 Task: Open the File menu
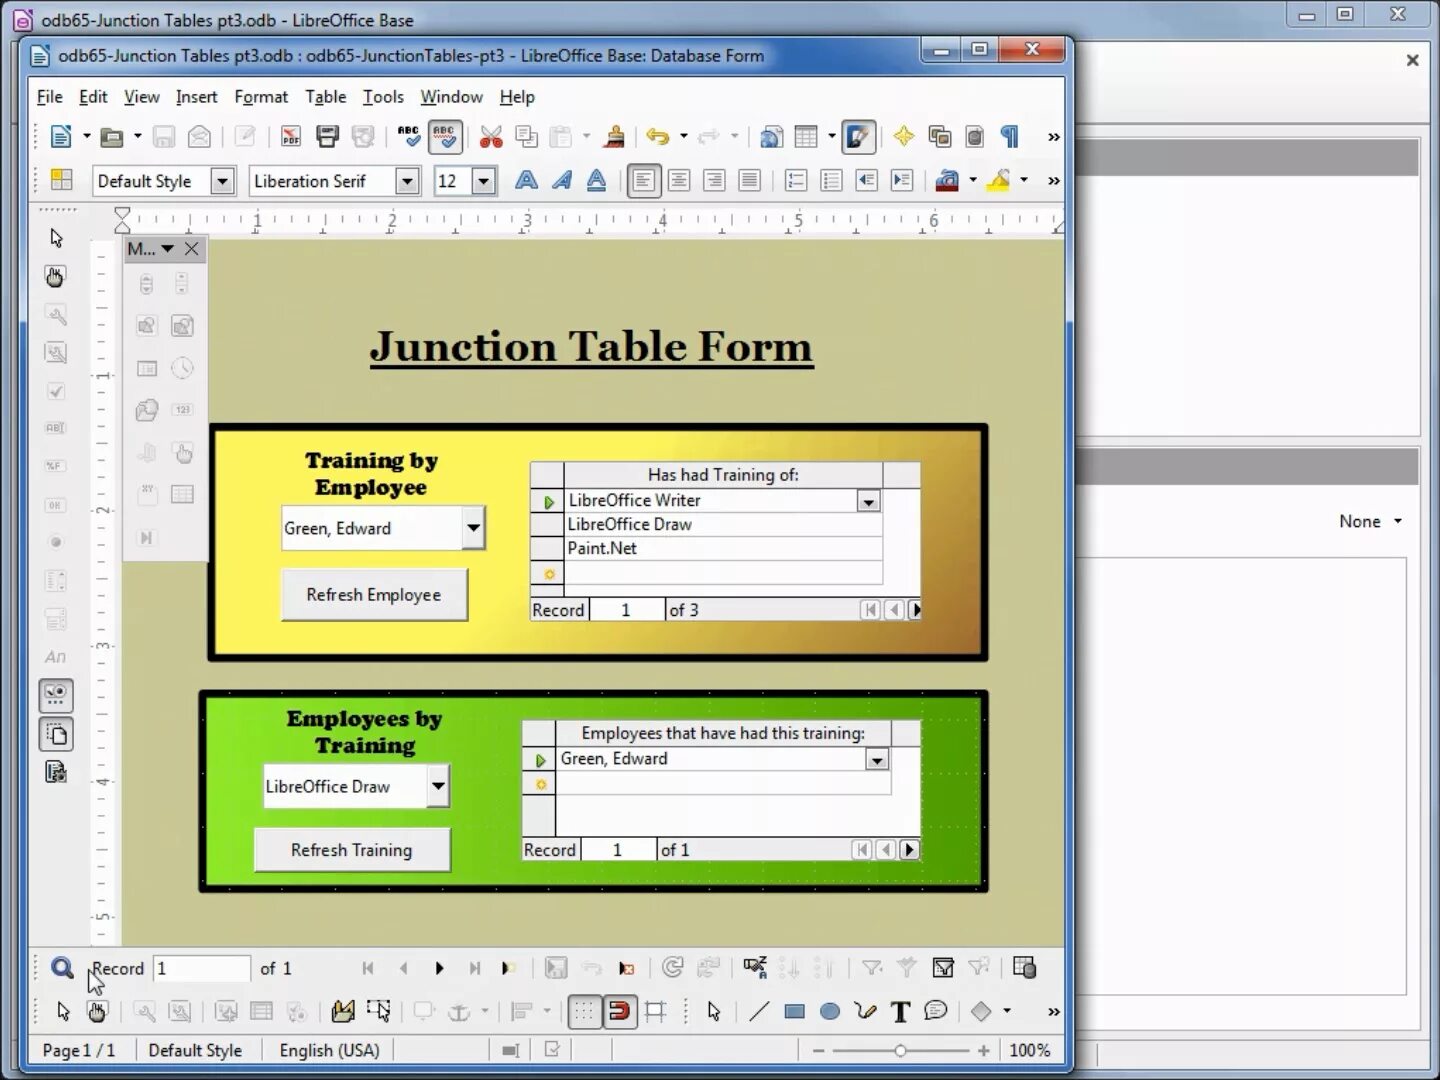pyautogui.click(x=49, y=97)
